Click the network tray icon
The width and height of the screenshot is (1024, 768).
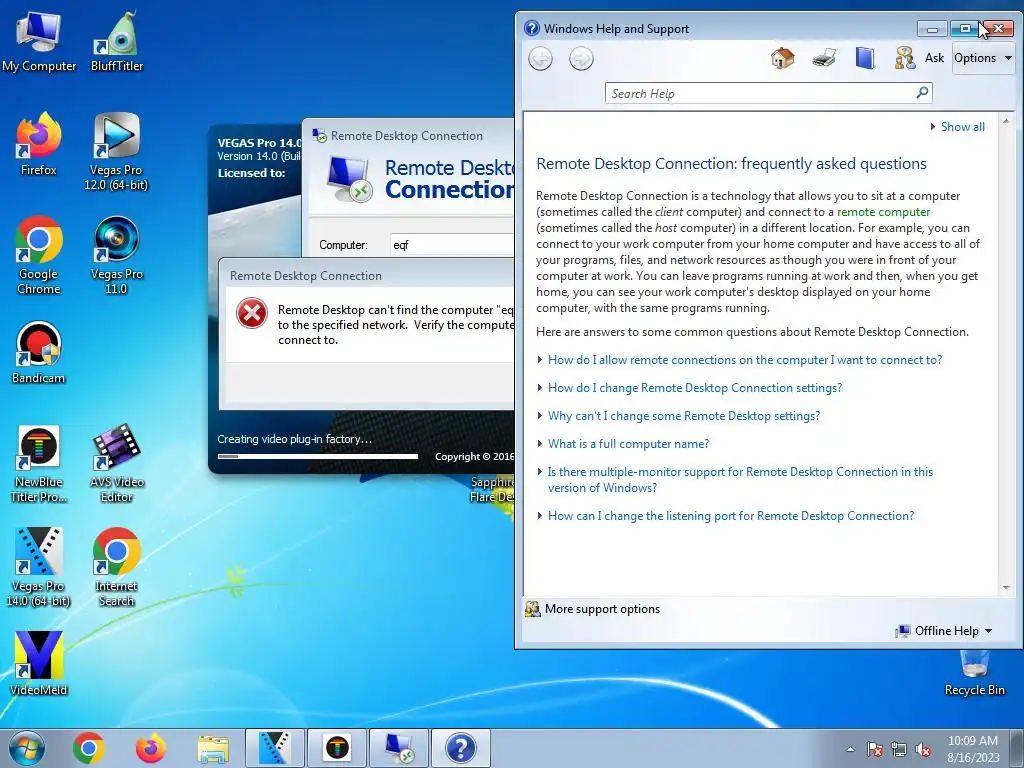point(899,749)
